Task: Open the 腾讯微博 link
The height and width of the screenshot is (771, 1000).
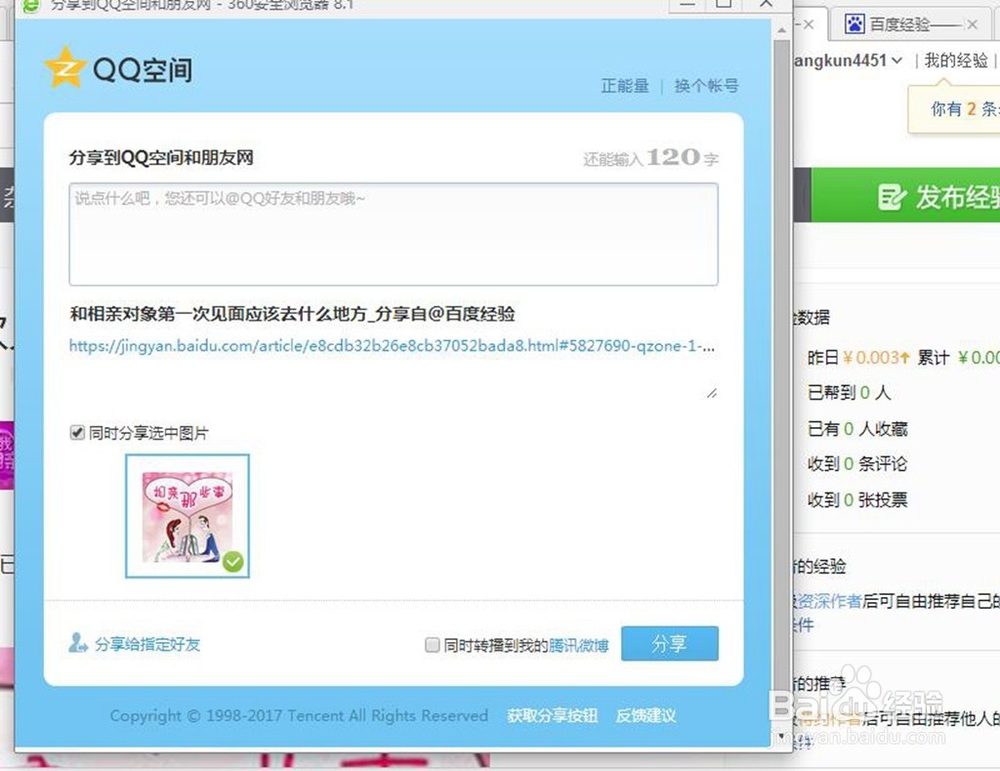Action: coord(578,645)
